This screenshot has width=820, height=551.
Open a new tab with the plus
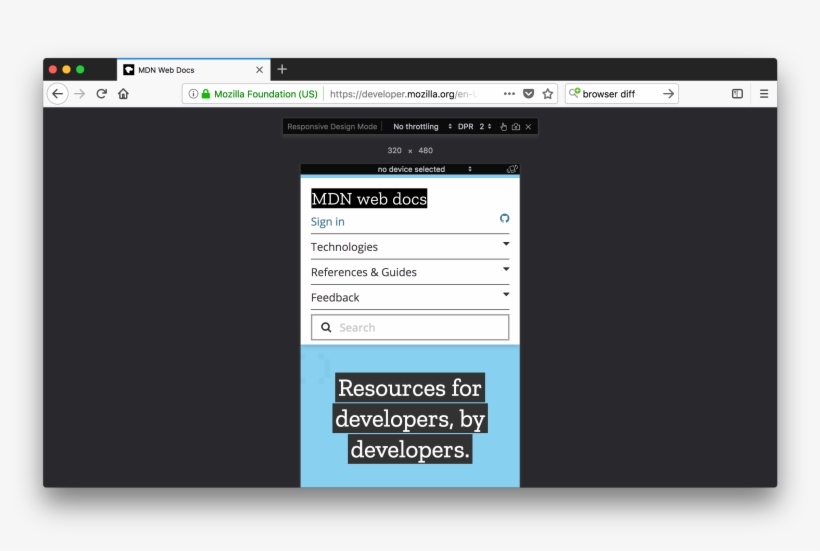[282, 70]
